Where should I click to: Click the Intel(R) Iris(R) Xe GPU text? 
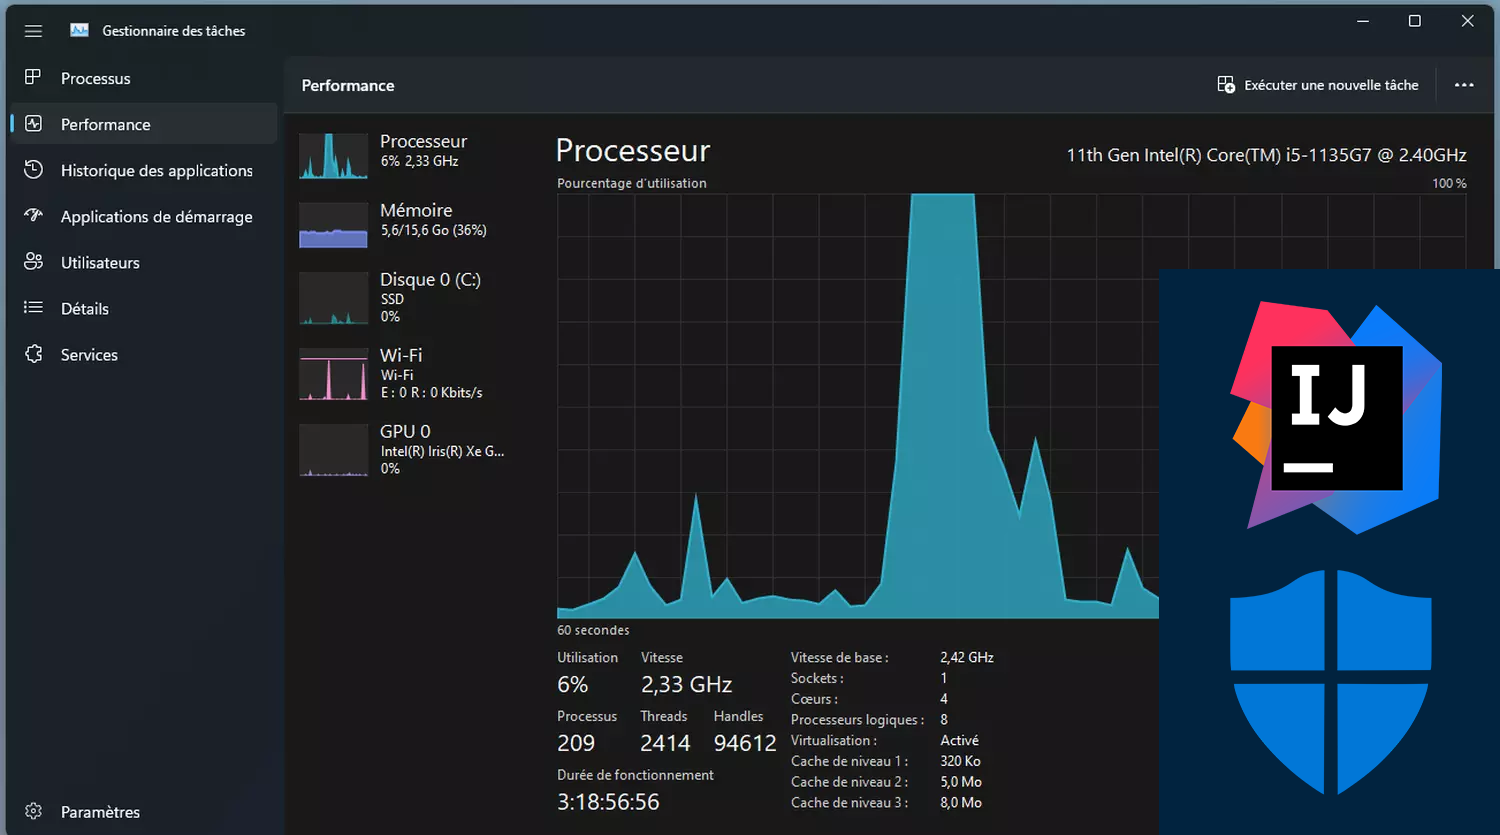tap(442, 452)
